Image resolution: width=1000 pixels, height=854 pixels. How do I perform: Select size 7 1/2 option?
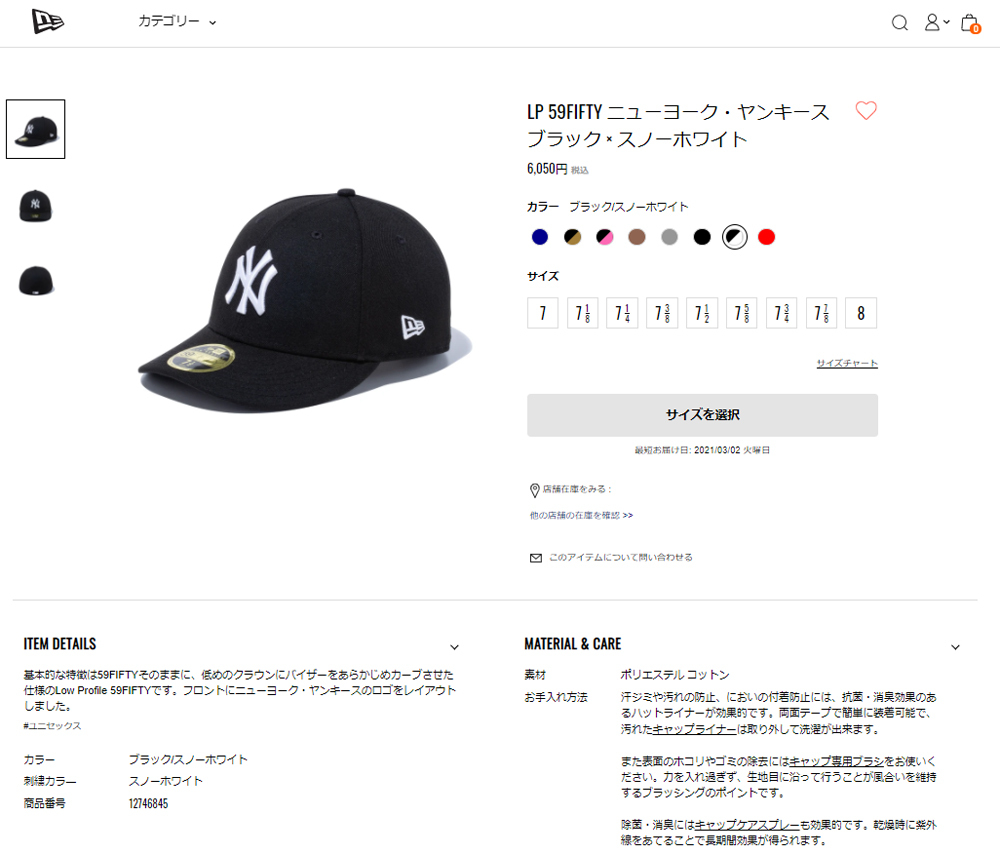click(x=702, y=313)
